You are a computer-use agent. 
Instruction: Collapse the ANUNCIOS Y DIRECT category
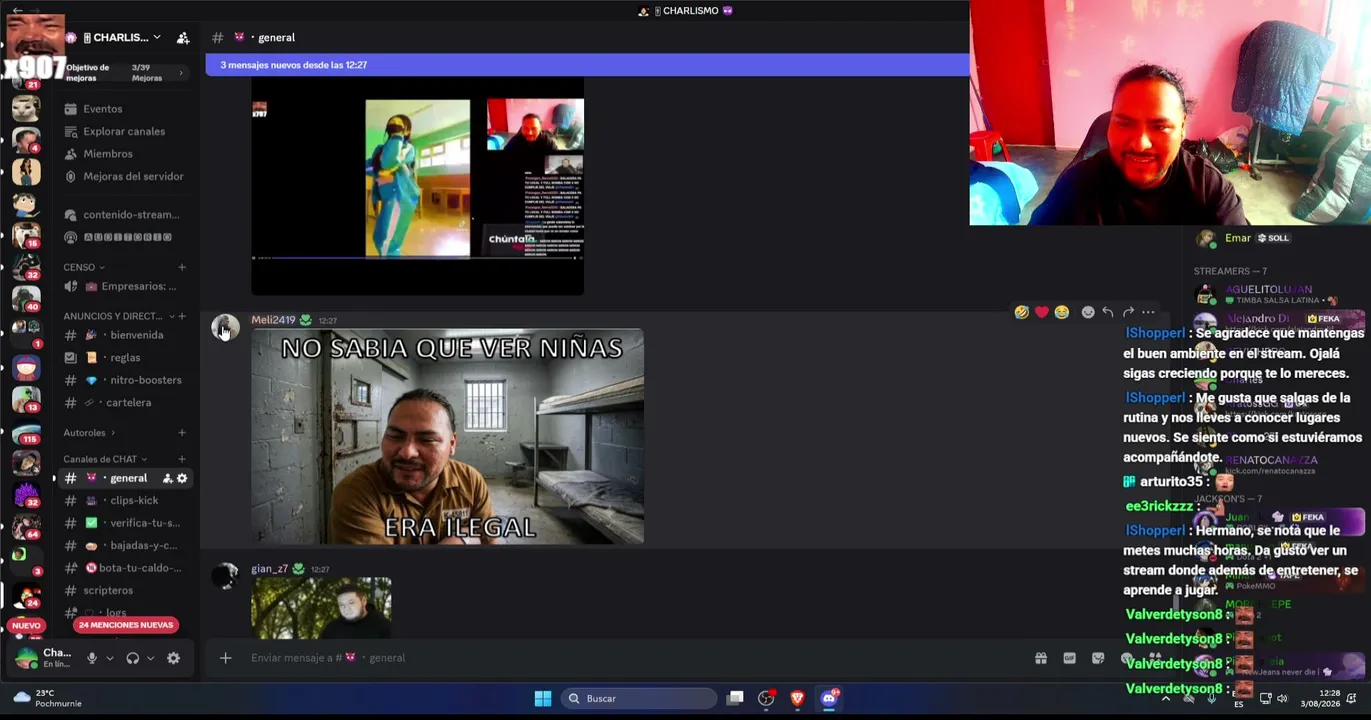(118, 316)
